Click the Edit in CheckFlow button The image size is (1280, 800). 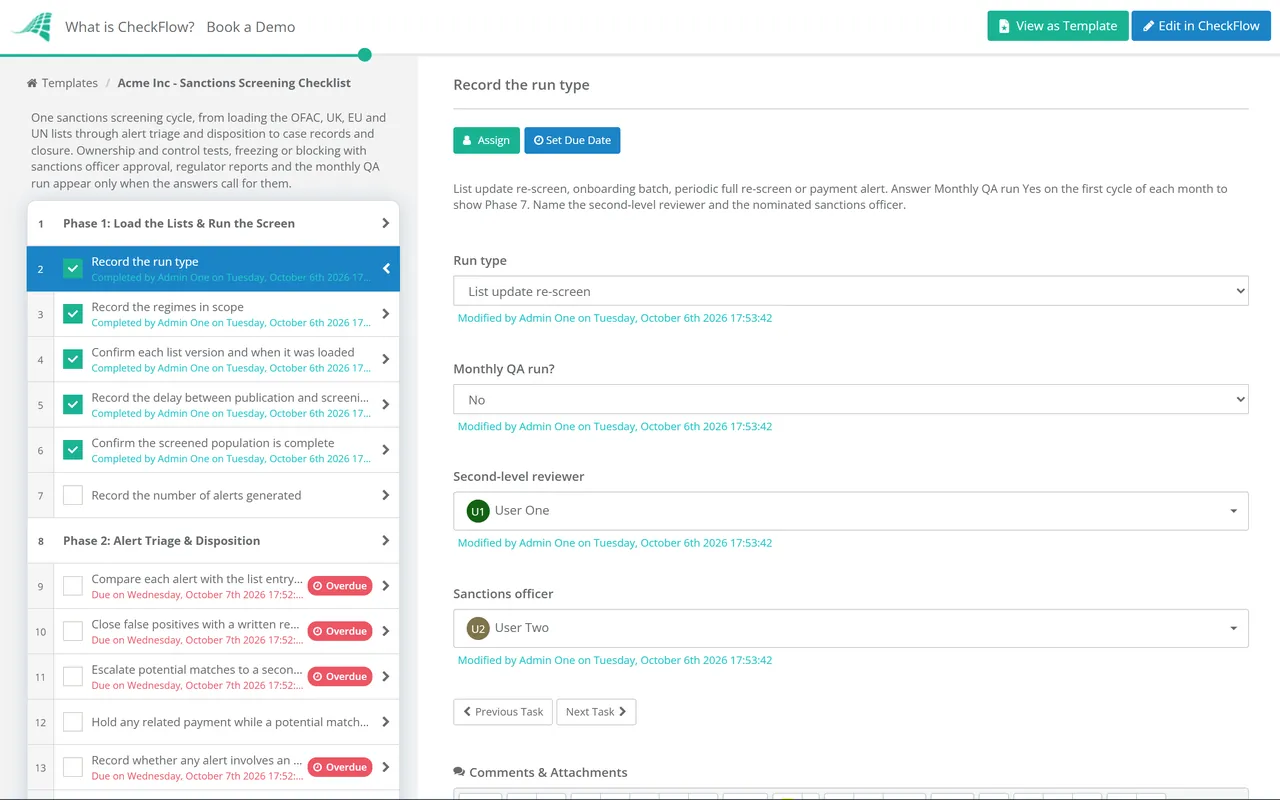click(1201, 26)
